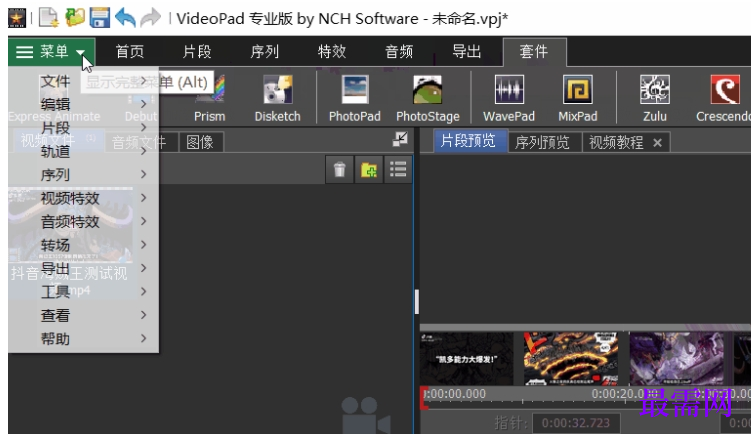Screen dimensions: 751x434
Task: Expand the 序列 submenu in the menu
Action: click(83, 174)
